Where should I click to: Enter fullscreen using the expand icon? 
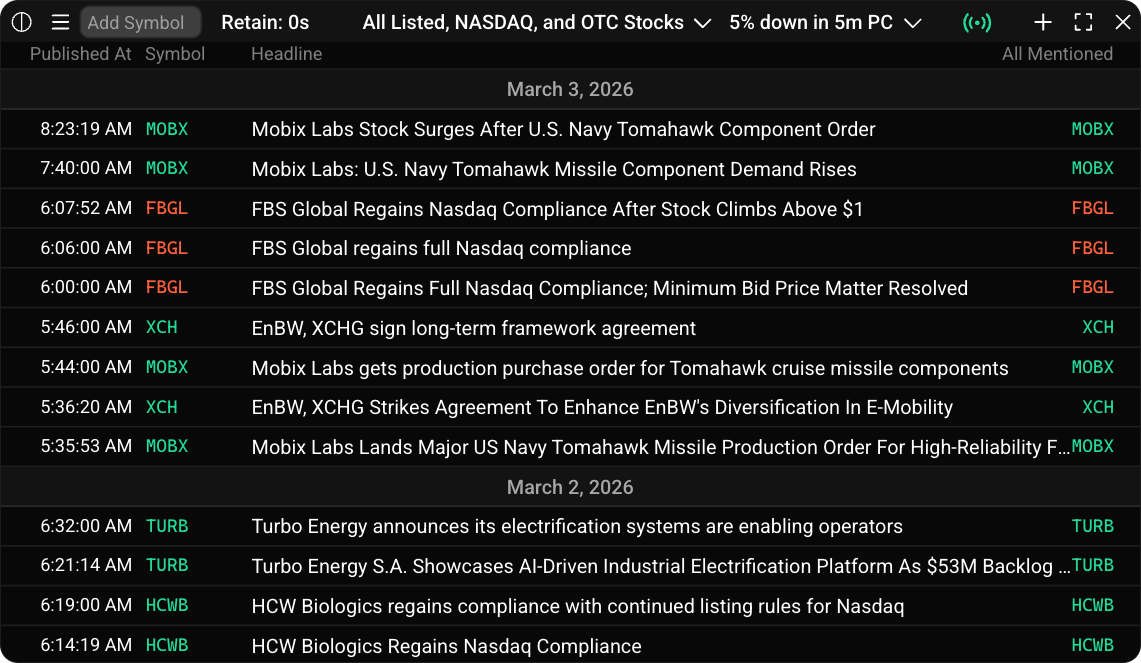(x=1083, y=21)
